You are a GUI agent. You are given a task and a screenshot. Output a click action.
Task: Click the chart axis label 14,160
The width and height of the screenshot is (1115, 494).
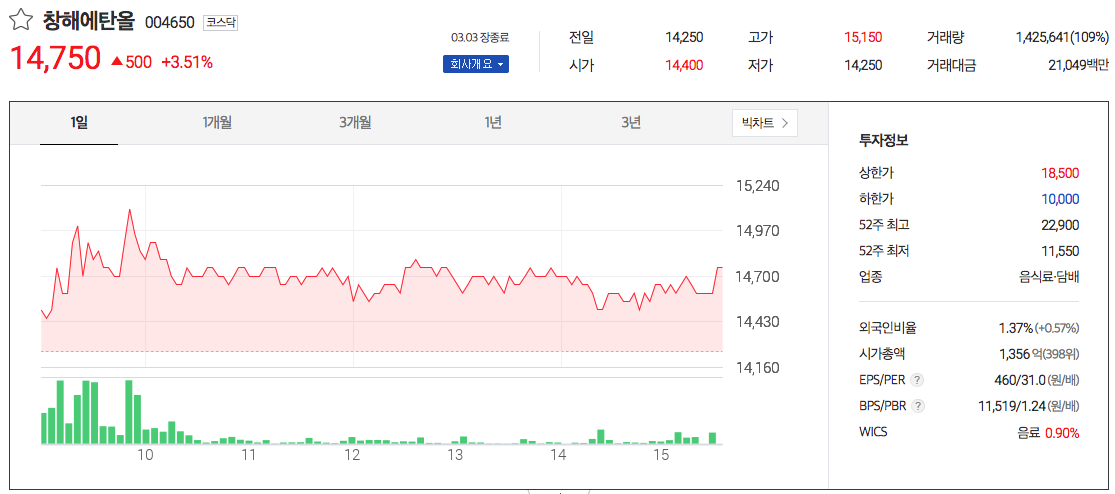coord(758,367)
